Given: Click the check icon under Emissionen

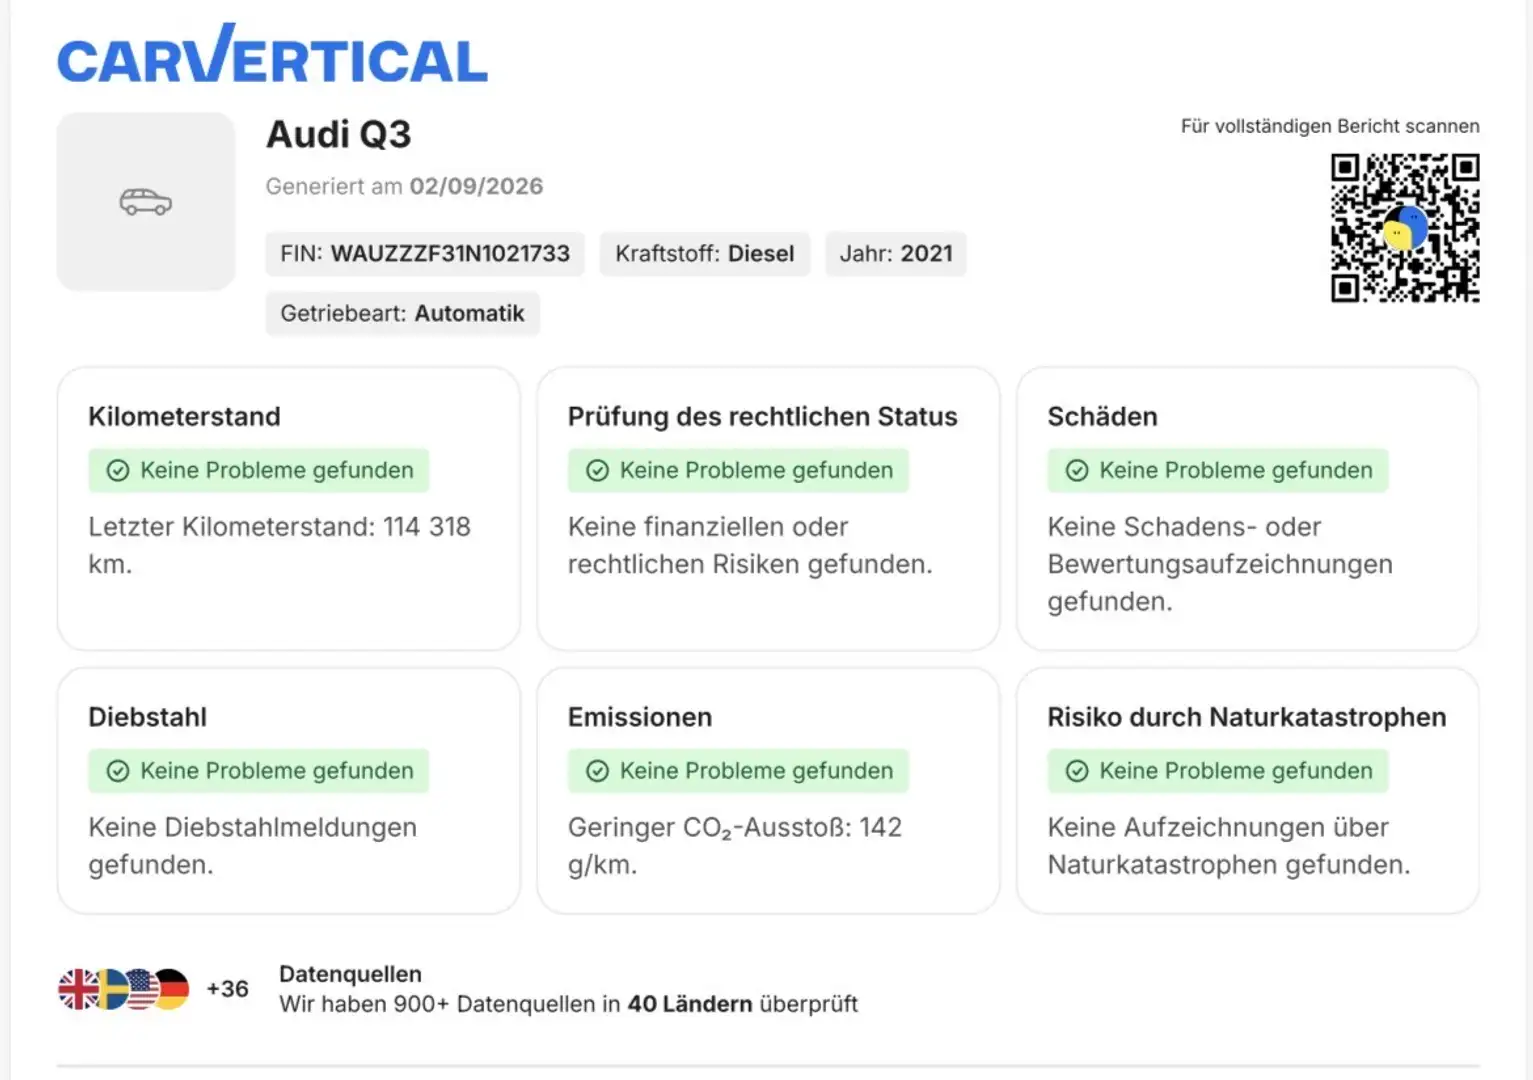Looking at the screenshot, I should tap(598, 771).
